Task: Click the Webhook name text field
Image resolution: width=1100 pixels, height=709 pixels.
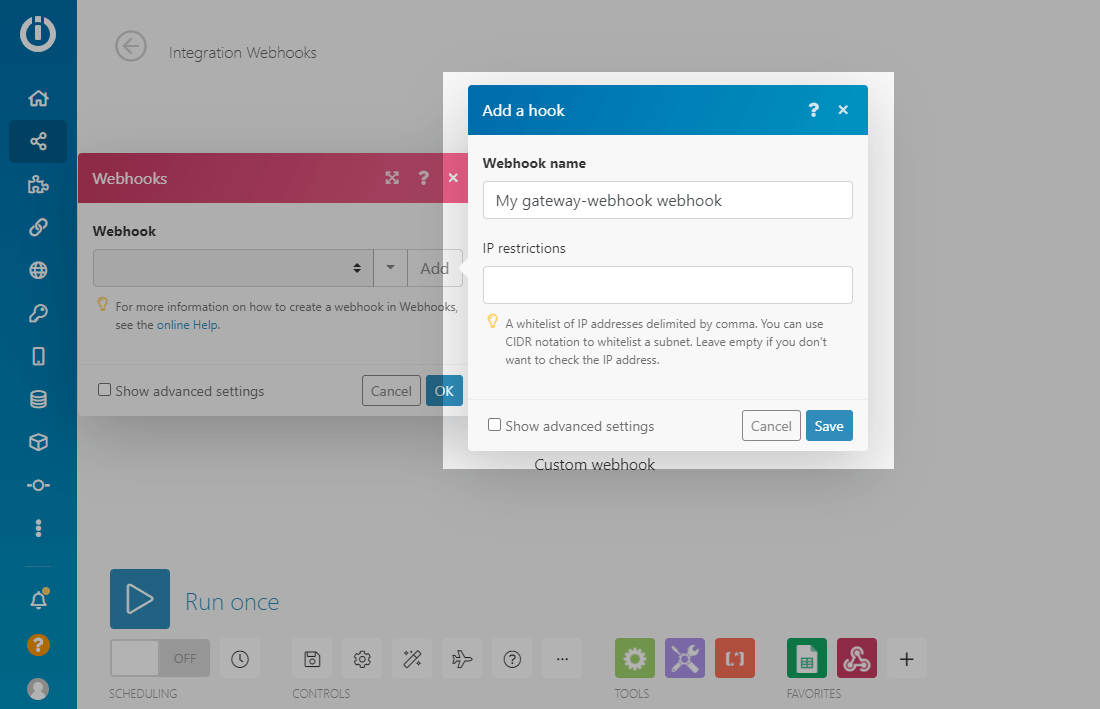Action: 667,200
